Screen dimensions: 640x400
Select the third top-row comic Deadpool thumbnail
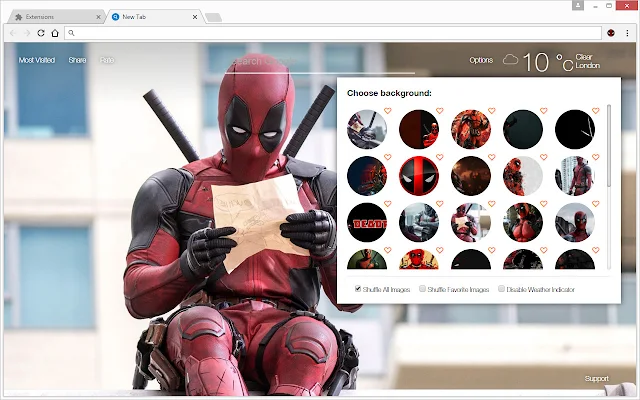pyautogui.click(x=471, y=129)
